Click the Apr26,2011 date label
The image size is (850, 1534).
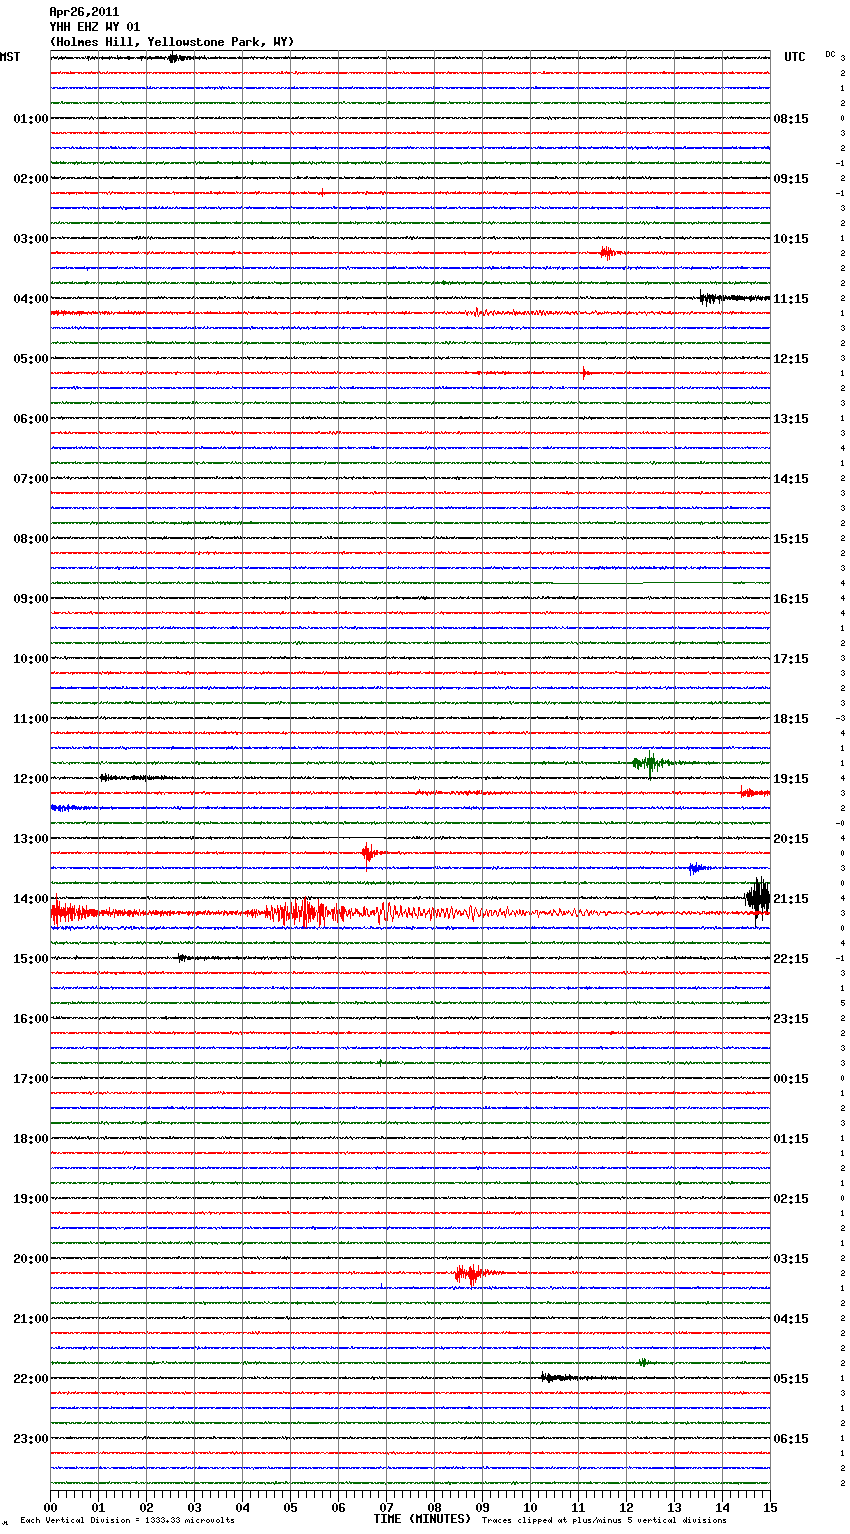84,12
